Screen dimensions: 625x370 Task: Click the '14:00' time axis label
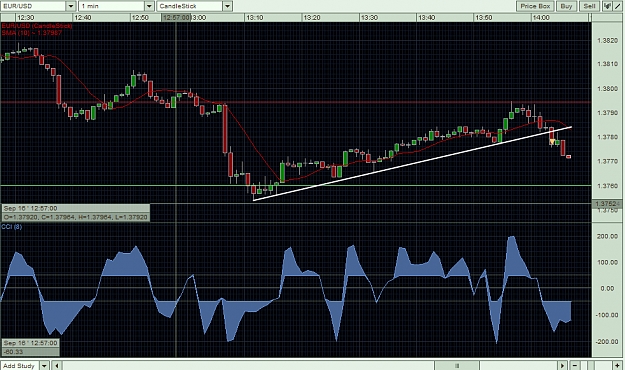click(541, 18)
